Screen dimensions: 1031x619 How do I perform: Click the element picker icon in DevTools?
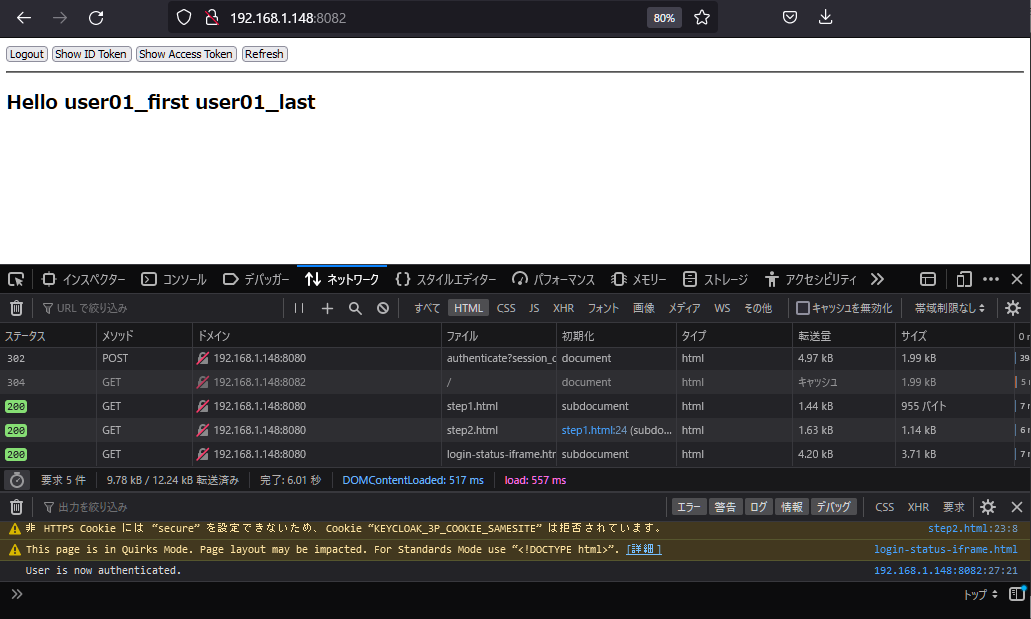tap(16, 279)
